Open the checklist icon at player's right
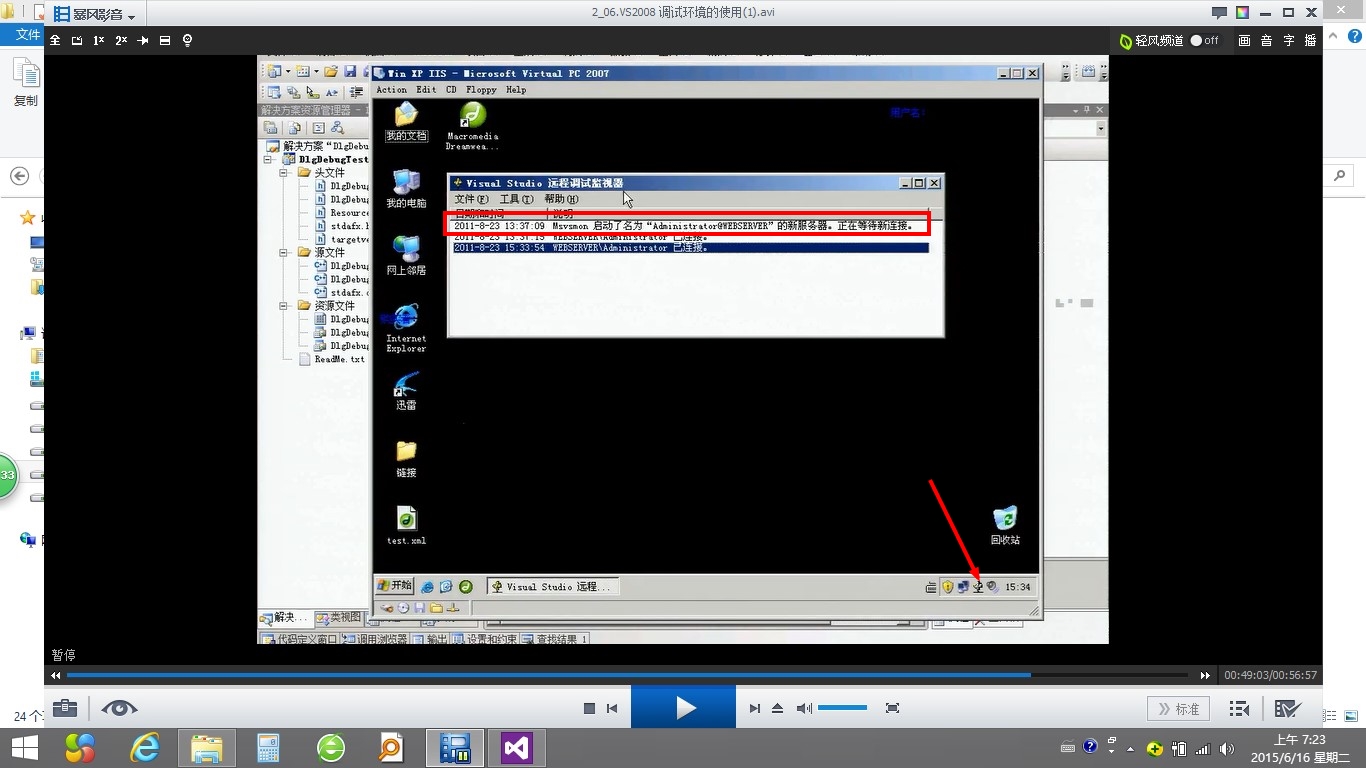The width and height of the screenshot is (1366, 768). click(x=1288, y=708)
